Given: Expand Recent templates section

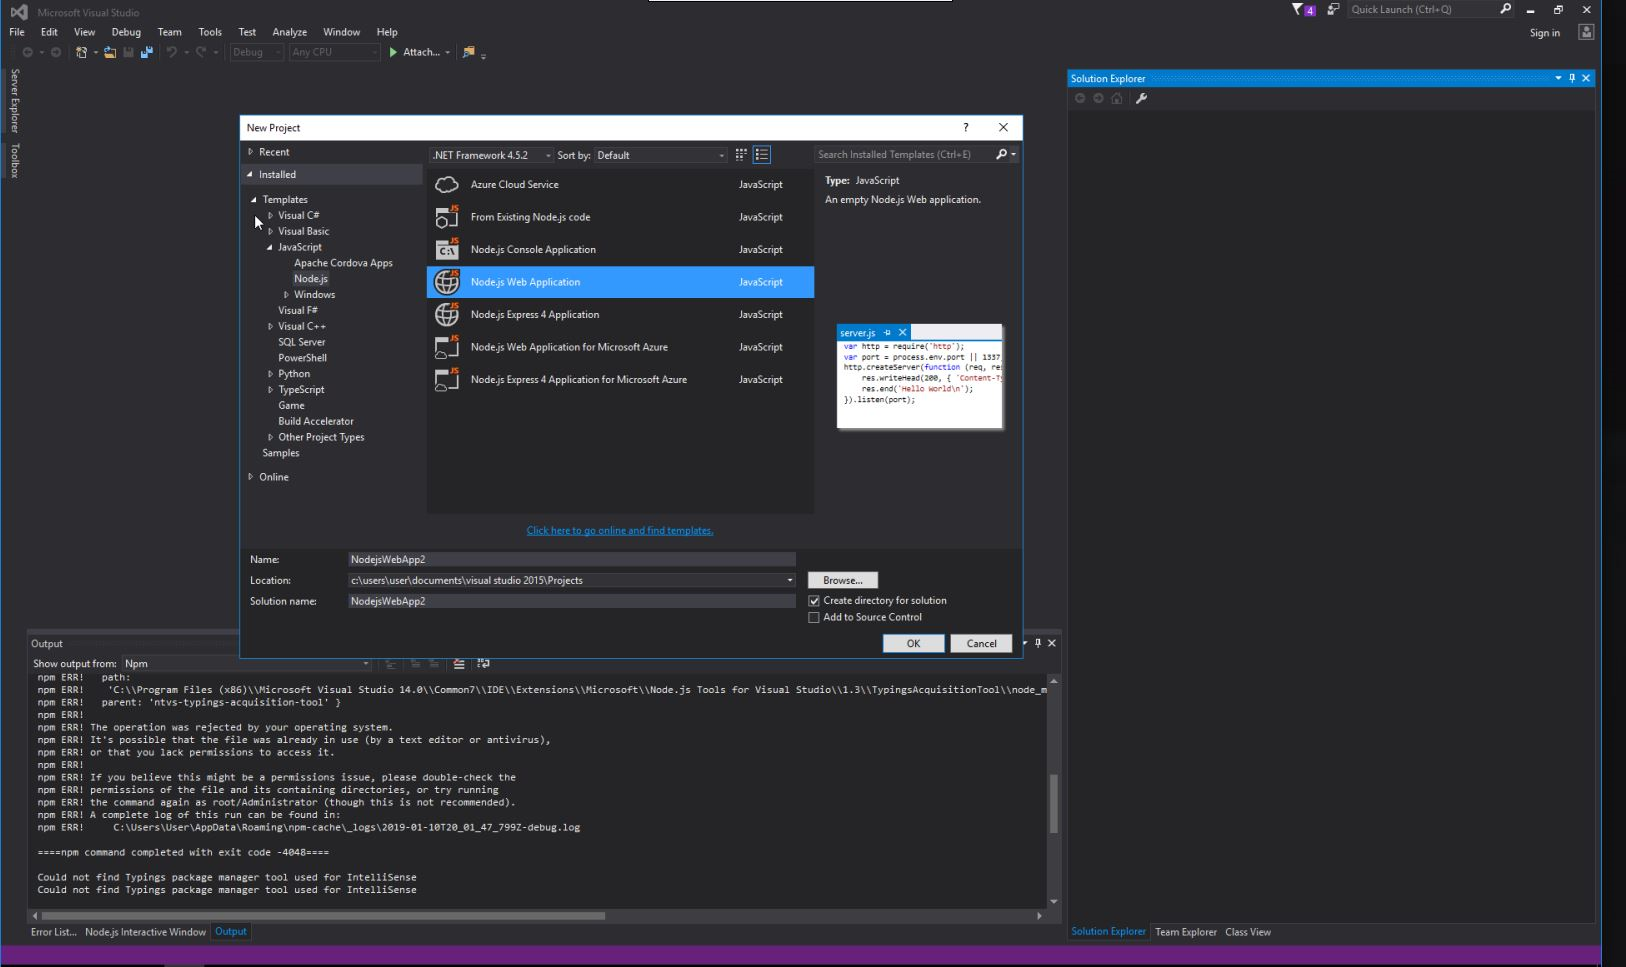Looking at the screenshot, I should click(x=251, y=152).
